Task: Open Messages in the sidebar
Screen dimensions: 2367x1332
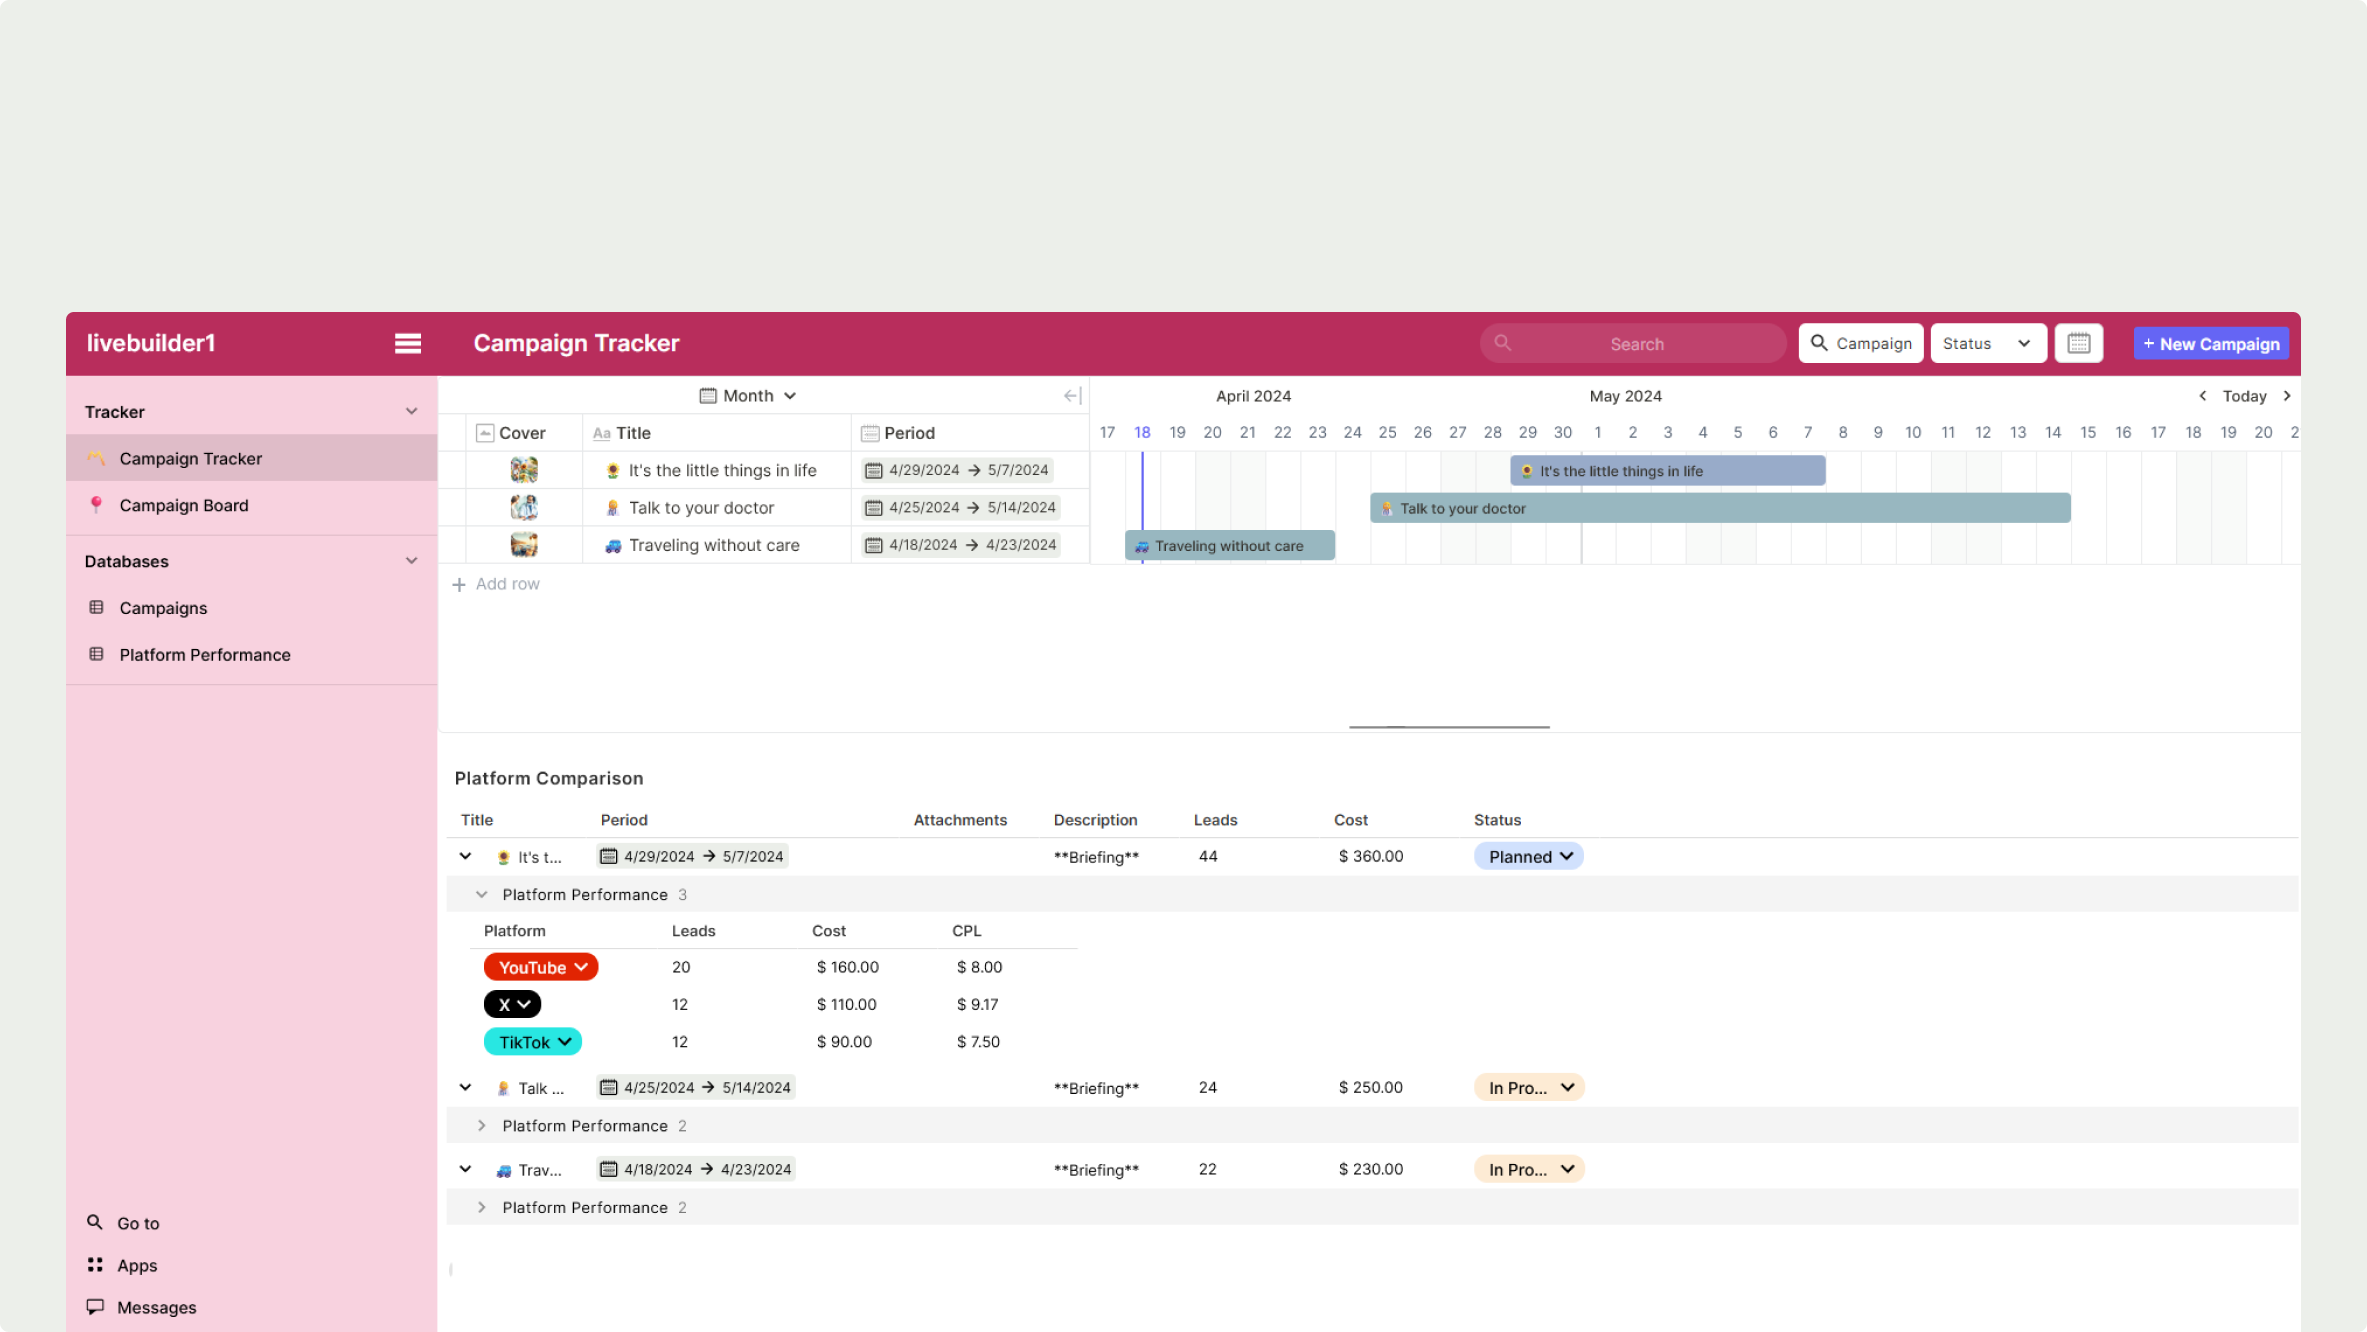Action: point(156,1307)
